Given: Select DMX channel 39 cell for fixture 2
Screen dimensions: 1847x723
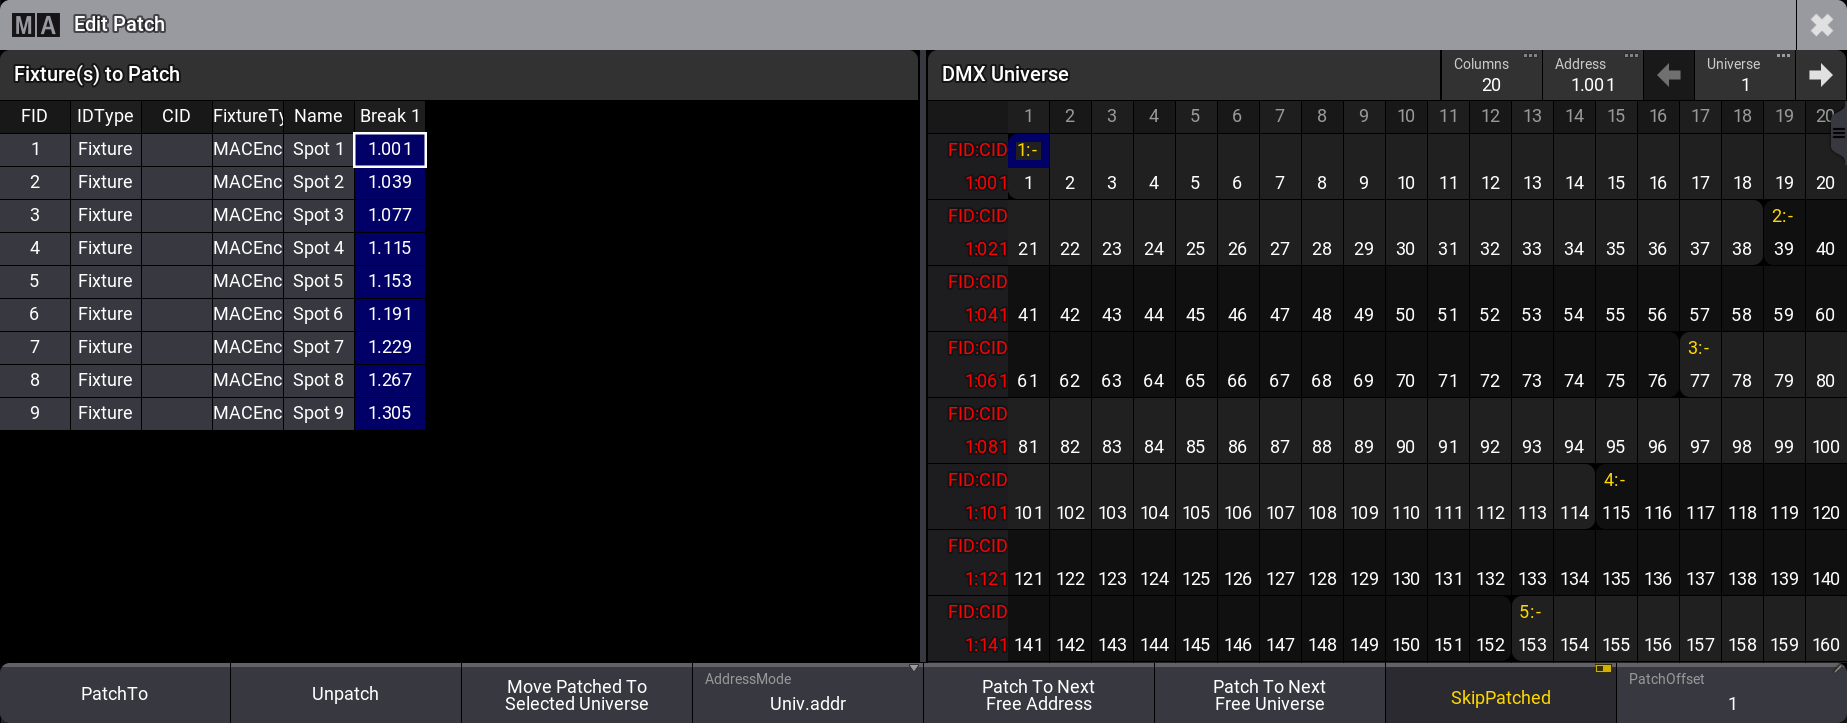Looking at the screenshot, I should point(1783,248).
